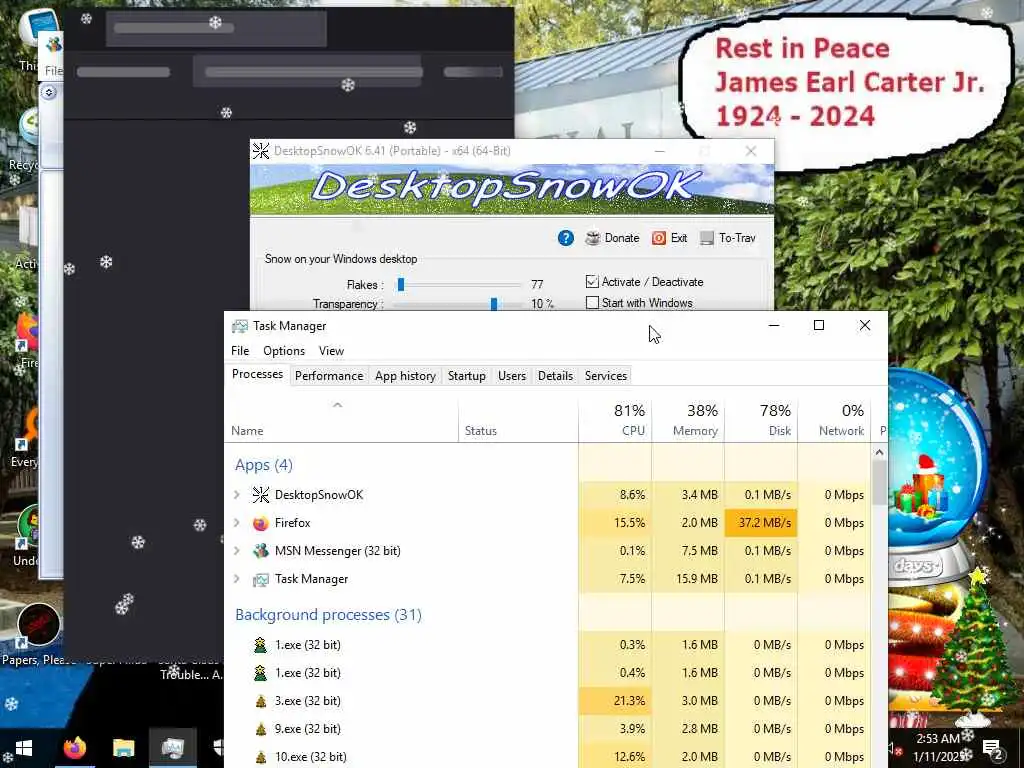Click the tree icon beside 10.exe
The image size is (1024, 768).
coord(261,757)
